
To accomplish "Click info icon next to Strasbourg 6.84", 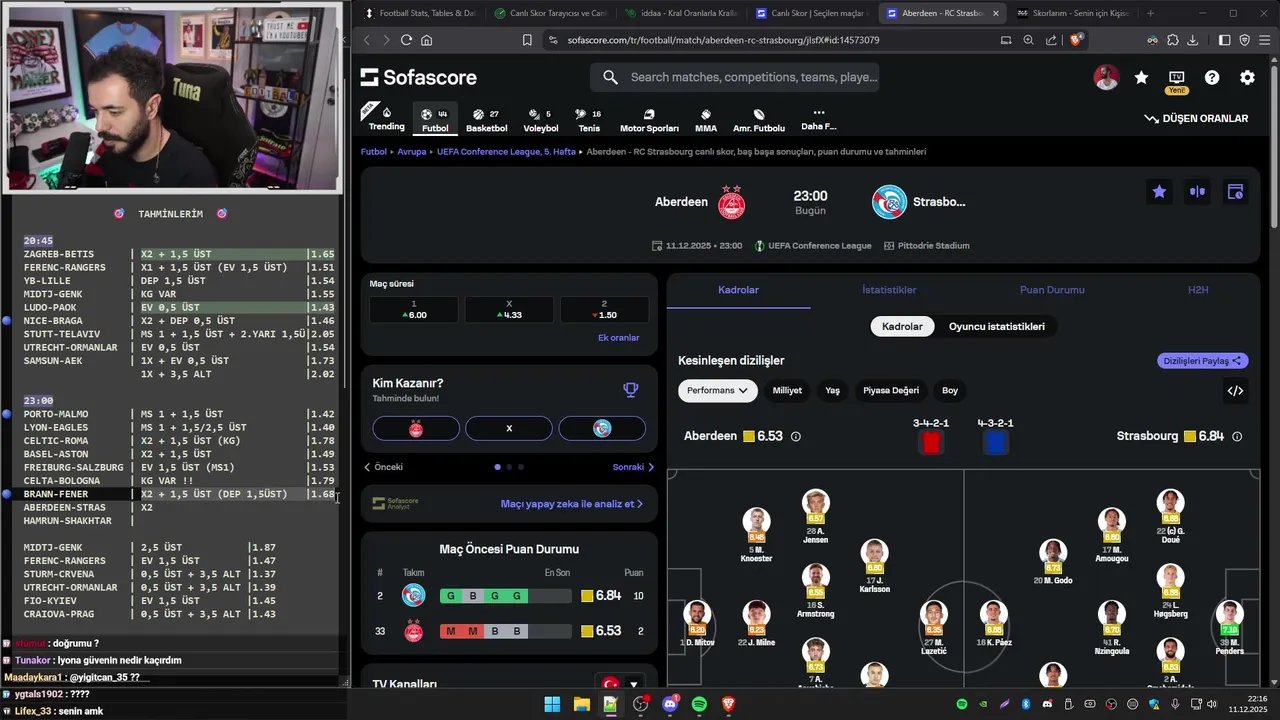I will (1237, 436).
